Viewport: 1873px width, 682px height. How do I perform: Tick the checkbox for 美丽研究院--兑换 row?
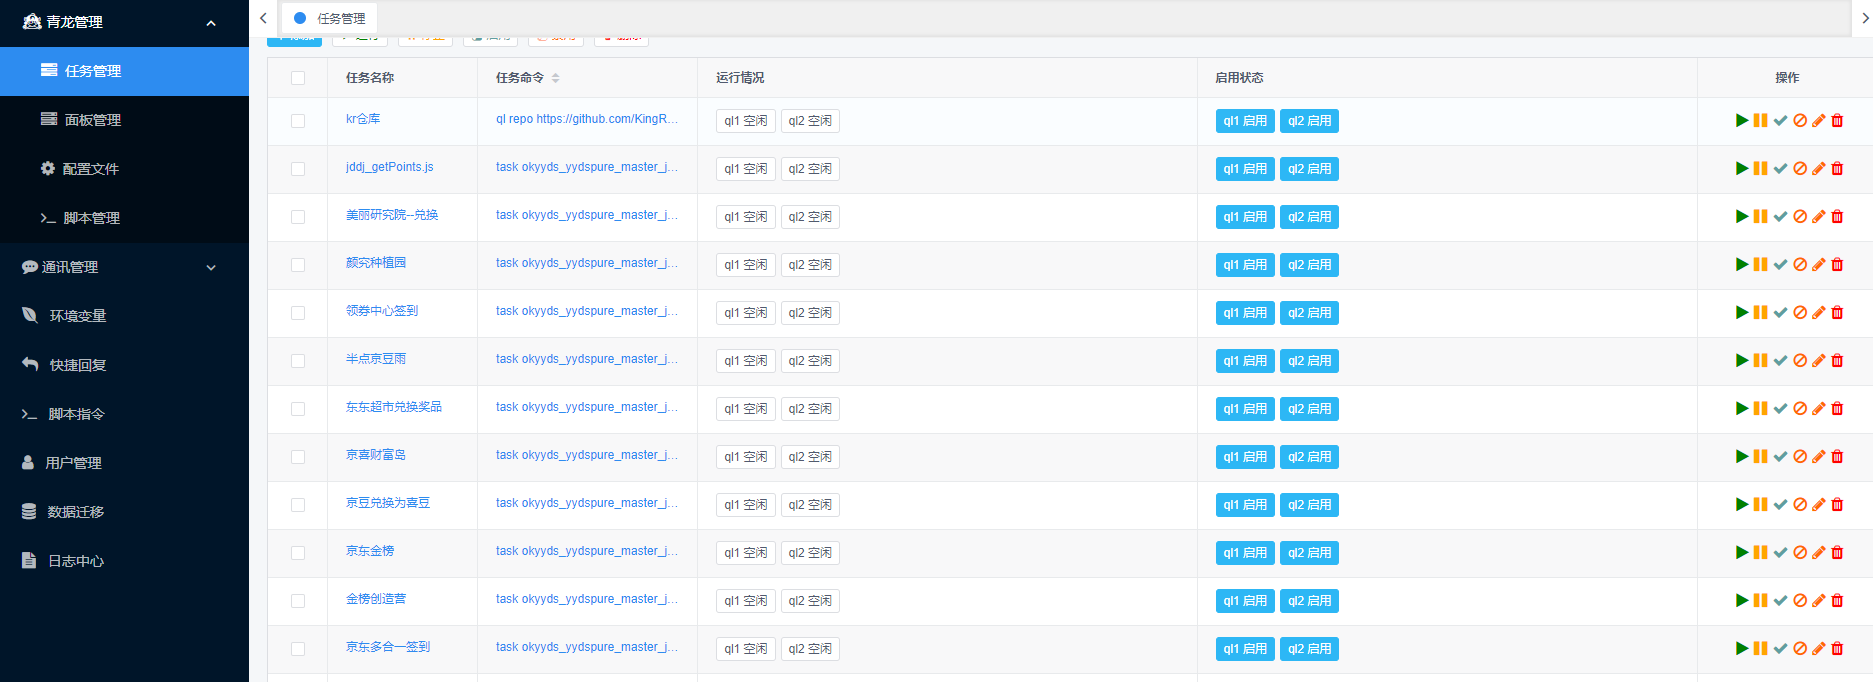pos(298,217)
